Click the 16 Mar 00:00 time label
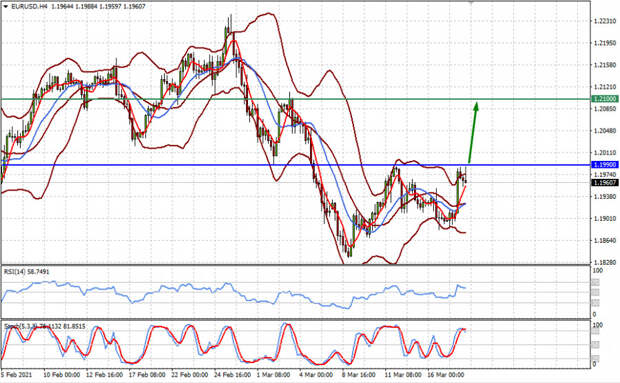The image size is (620, 383). [x=446, y=374]
